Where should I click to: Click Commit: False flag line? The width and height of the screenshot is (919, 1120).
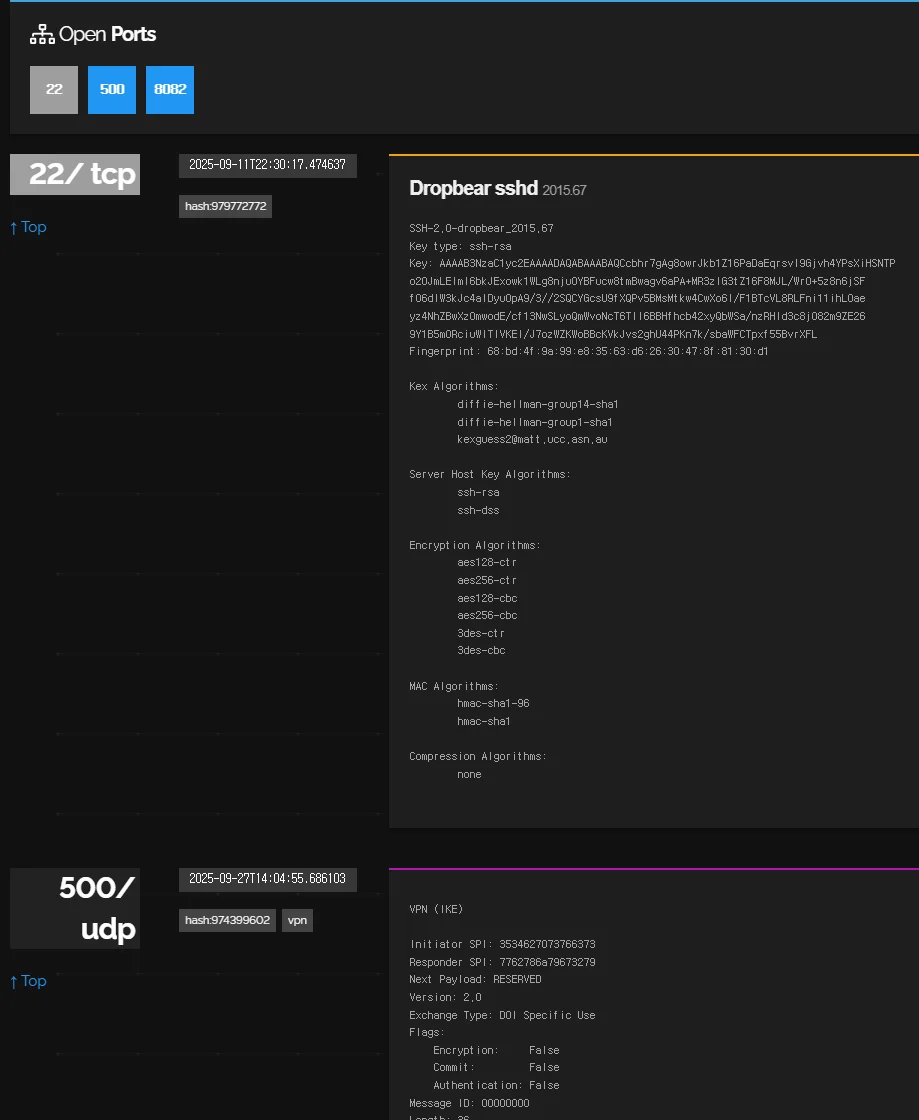[x=496, y=1067]
